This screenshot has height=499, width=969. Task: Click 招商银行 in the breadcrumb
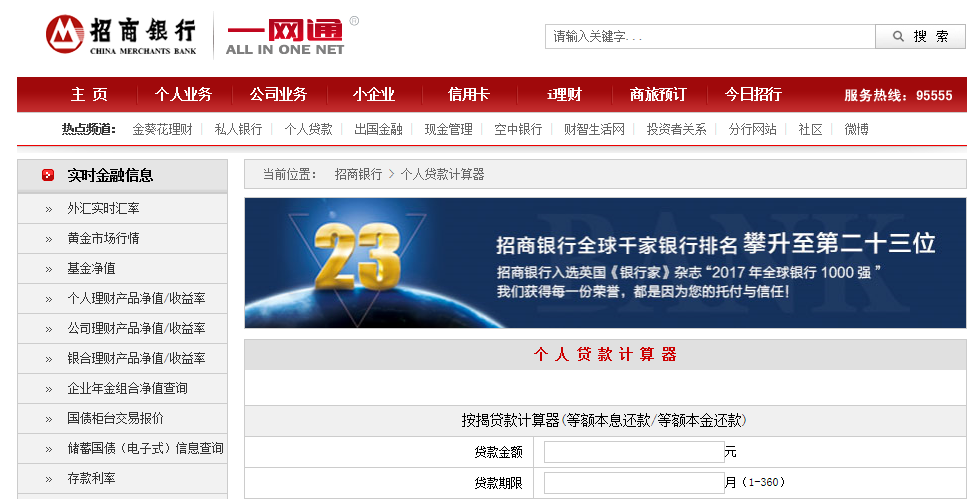[x=358, y=174]
